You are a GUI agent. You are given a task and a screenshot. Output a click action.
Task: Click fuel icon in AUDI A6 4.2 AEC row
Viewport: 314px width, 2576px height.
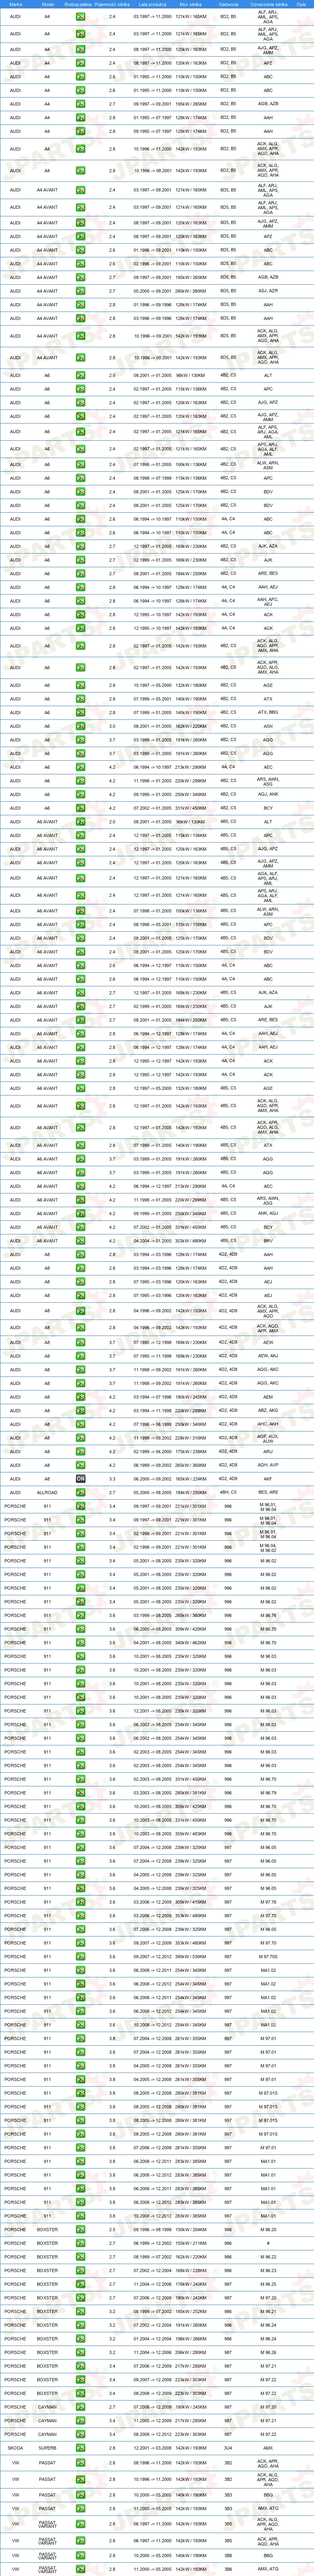tap(81, 767)
